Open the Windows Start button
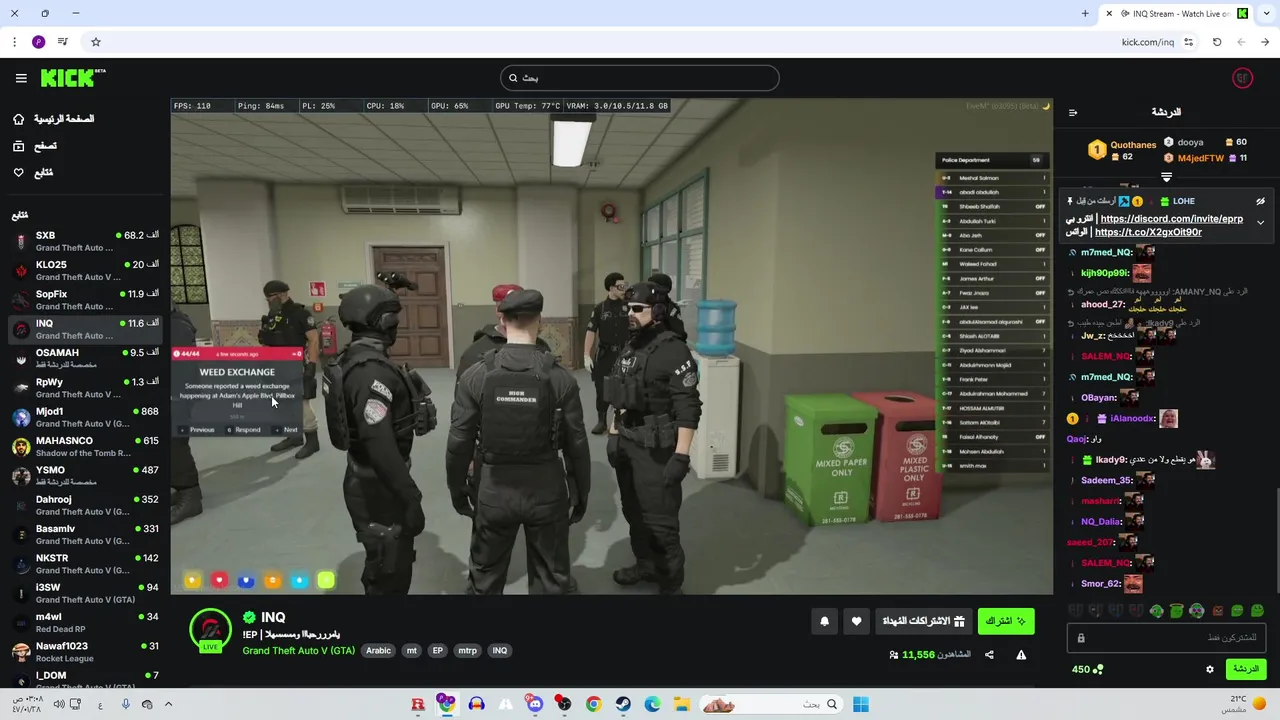1280x720 pixels. pos(860,704)
